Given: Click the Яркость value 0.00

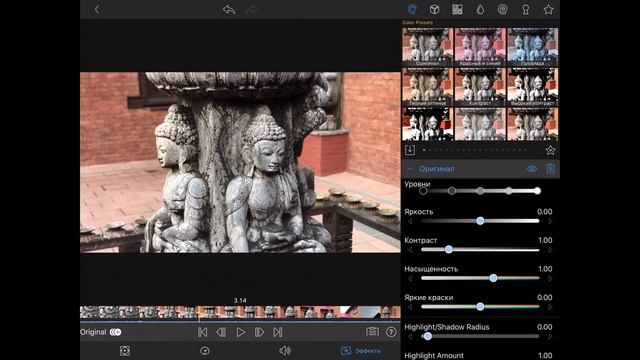Looking at the screenshot, I should 544,212.
